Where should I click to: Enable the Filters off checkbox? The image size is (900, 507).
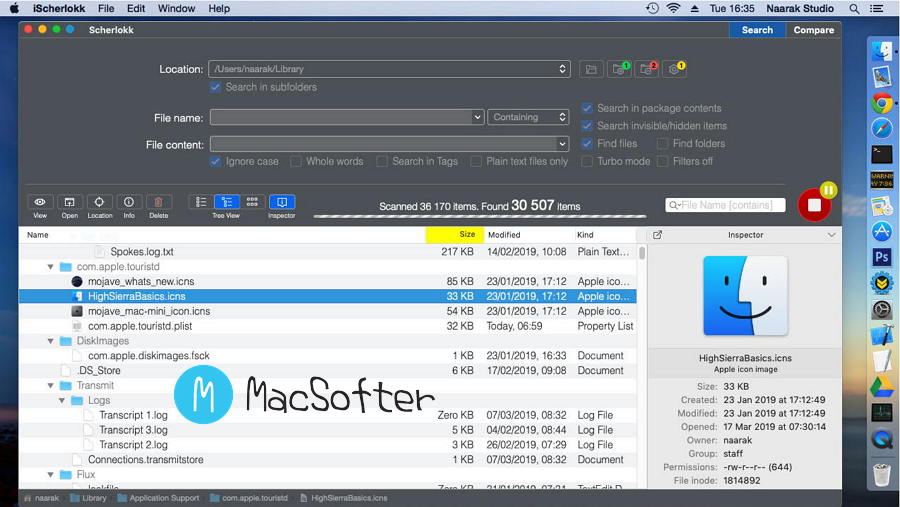662,161
